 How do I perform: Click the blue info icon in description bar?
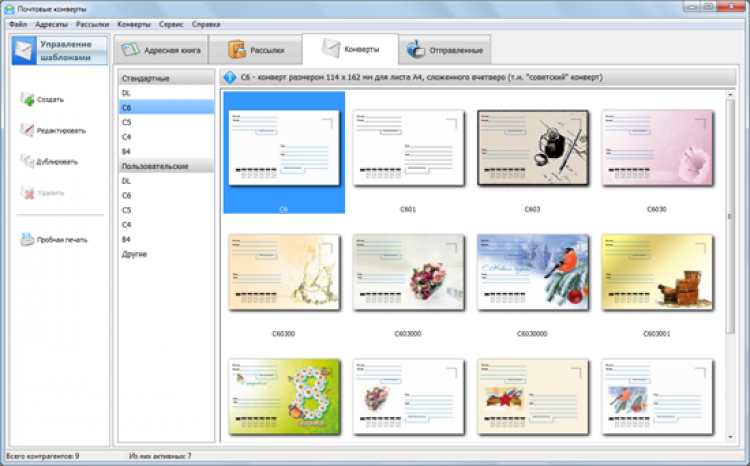[x=230, y=77]
